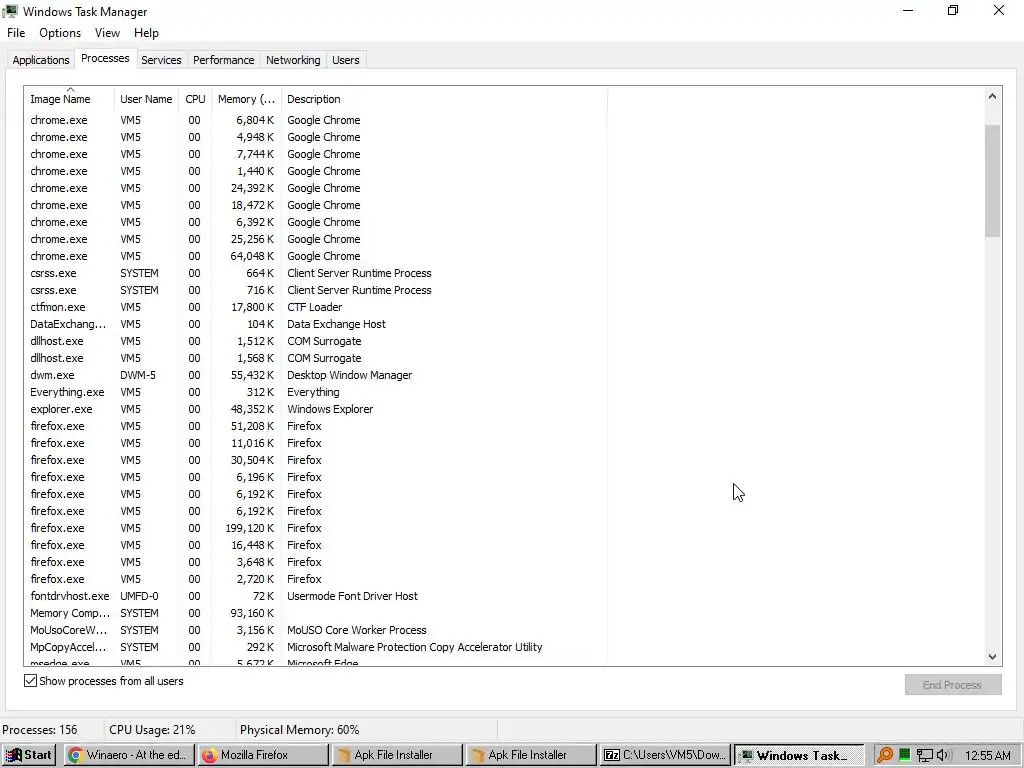Click the process list scrollbar thumb
The width and height of the screenshot is (1024, 768).
(x=992, y=181)
